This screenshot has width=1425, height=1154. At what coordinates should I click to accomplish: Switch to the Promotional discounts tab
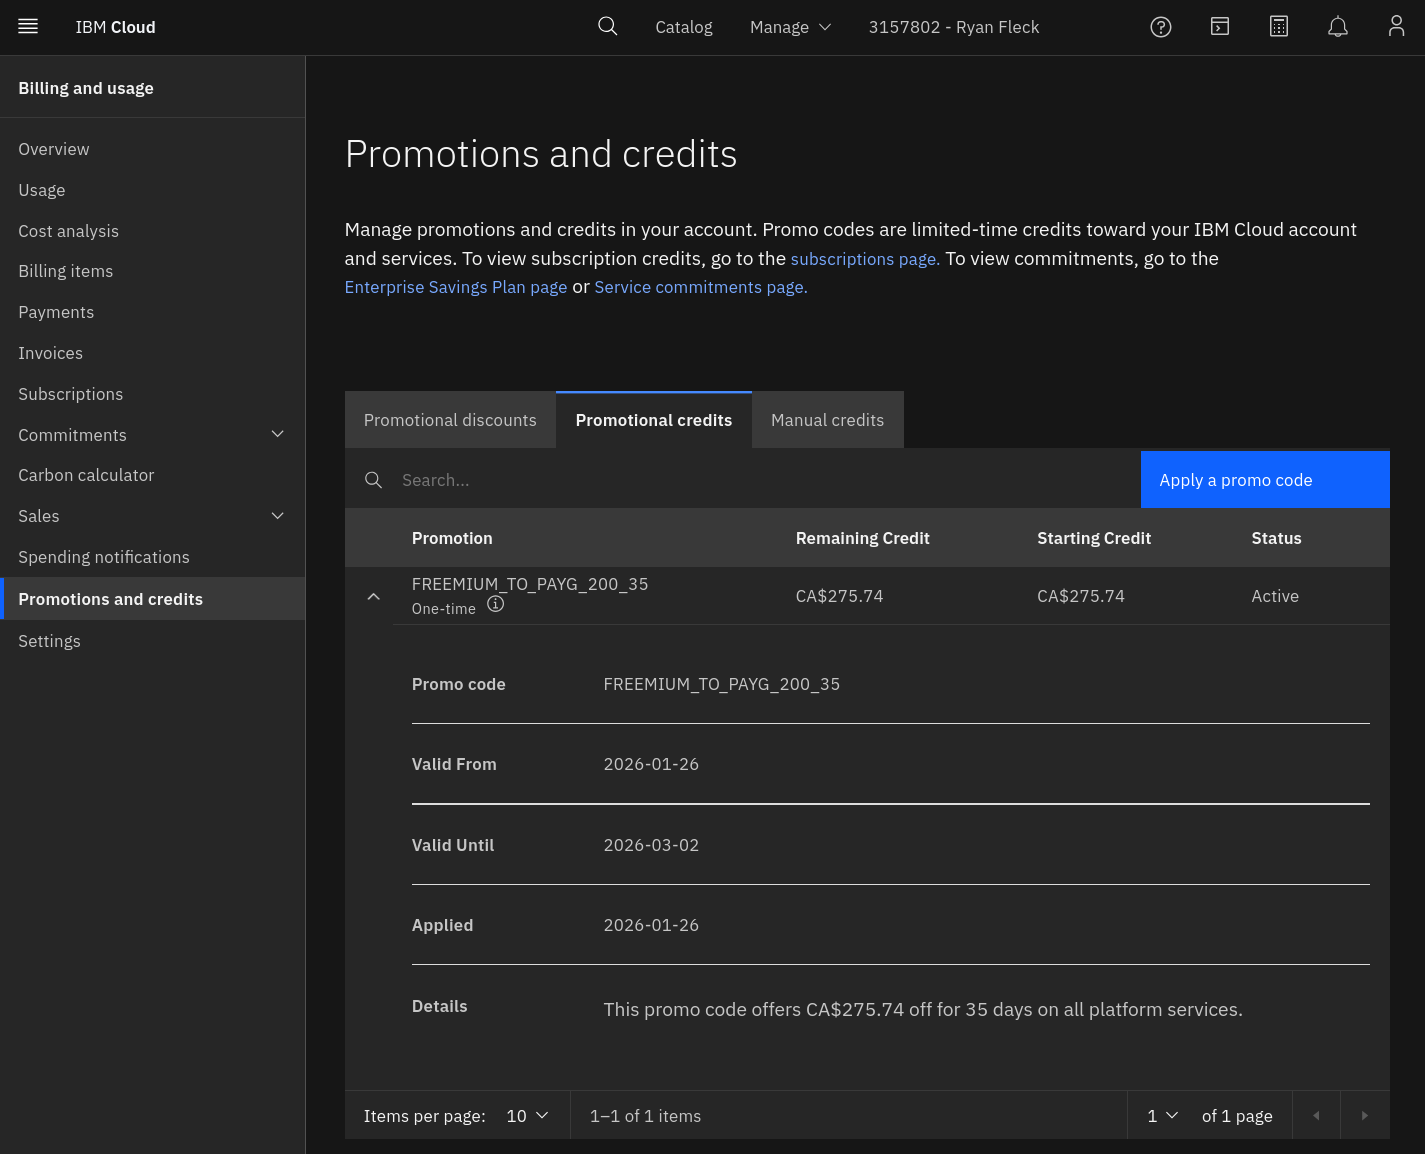tap(450, 420)
